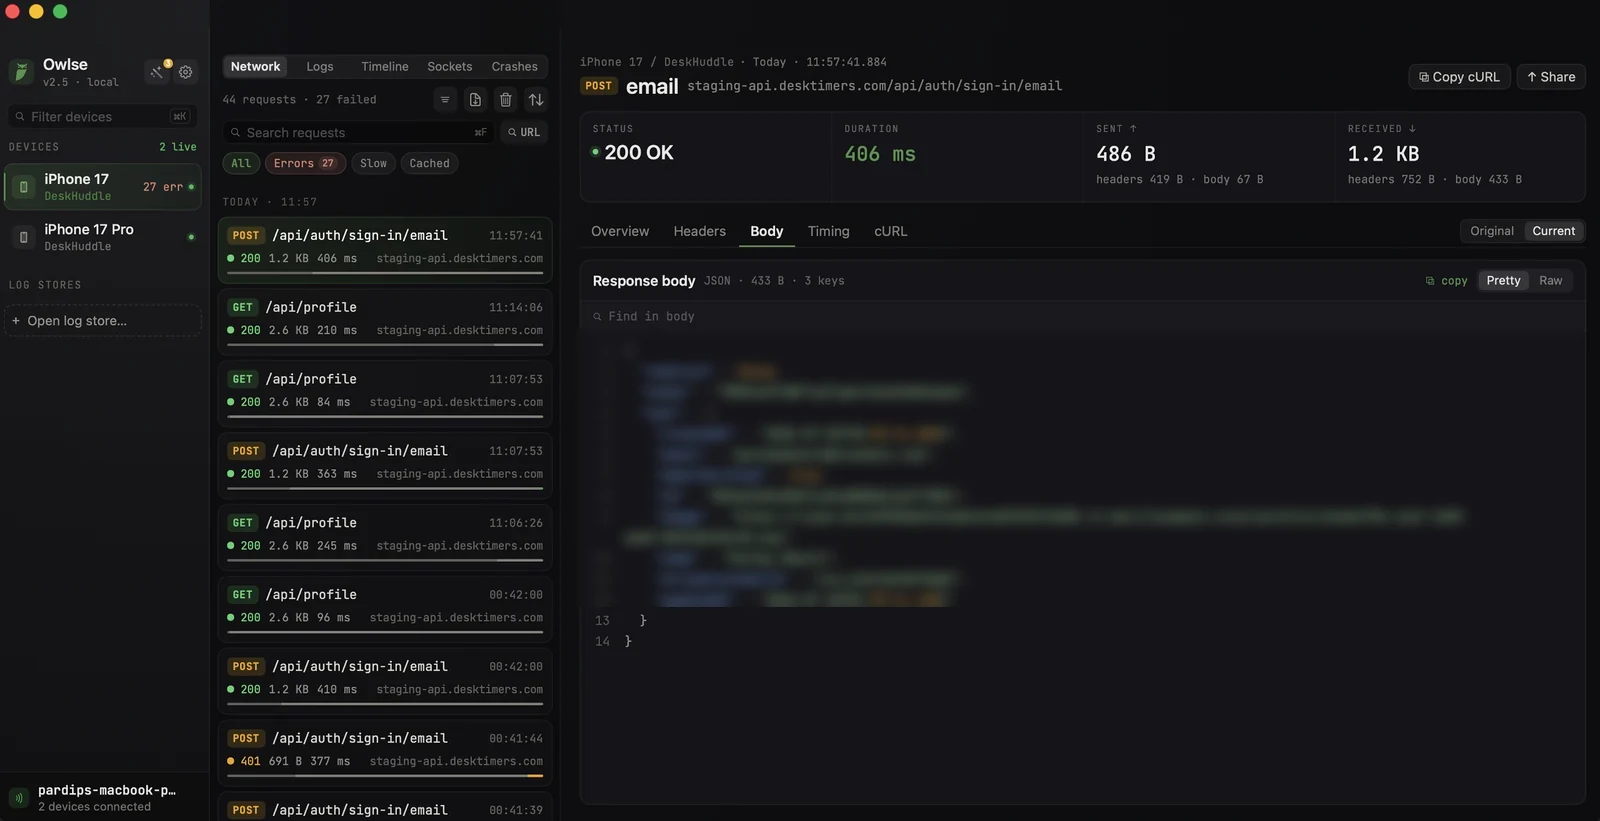Open the request list filter lines icon
The height and width of the screenshot is (821, 1600).
(x=445, y=99)
